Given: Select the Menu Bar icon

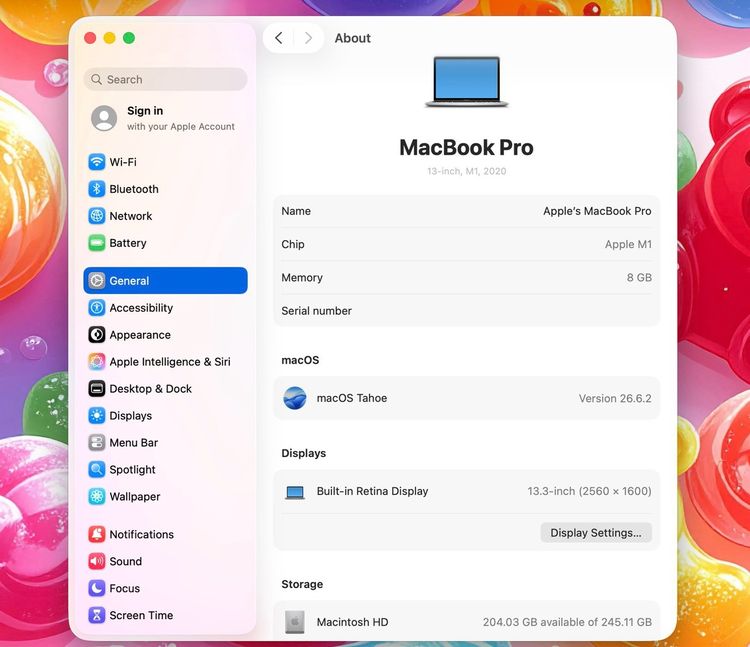Looking at the screenshot, I should [x=97, y=442].
